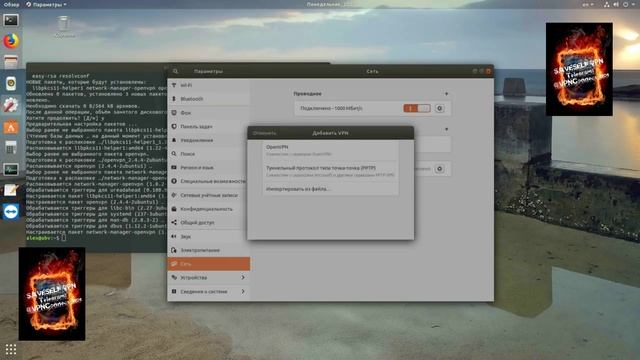Image resolution: width=640 pixels, height=360 pixels.
Task: Open the Конфиденциальность panel
Action: click(x=209, y=209)
